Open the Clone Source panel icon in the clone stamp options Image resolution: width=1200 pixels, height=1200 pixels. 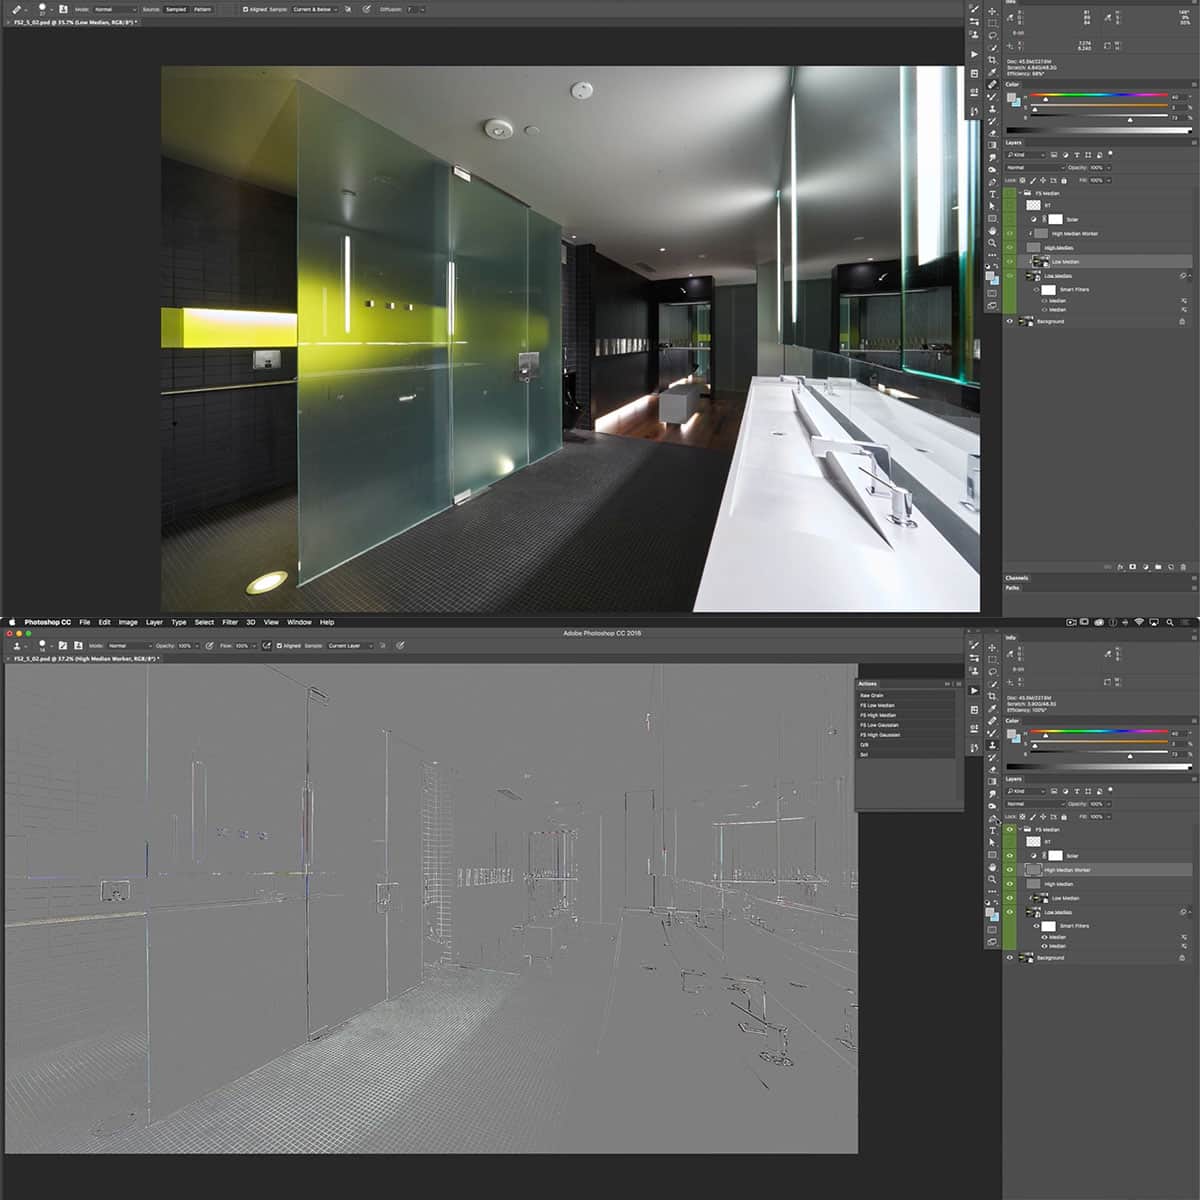[78, 646]
